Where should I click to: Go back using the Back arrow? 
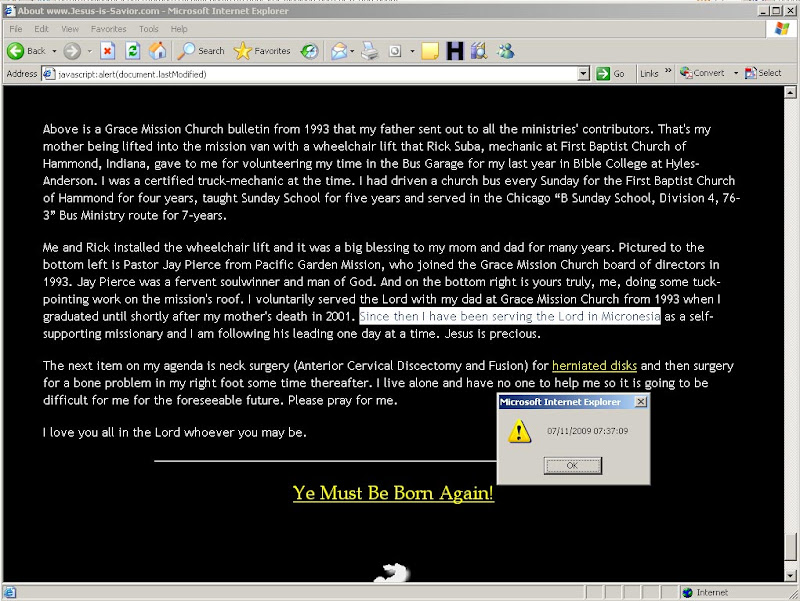point(26,51)
